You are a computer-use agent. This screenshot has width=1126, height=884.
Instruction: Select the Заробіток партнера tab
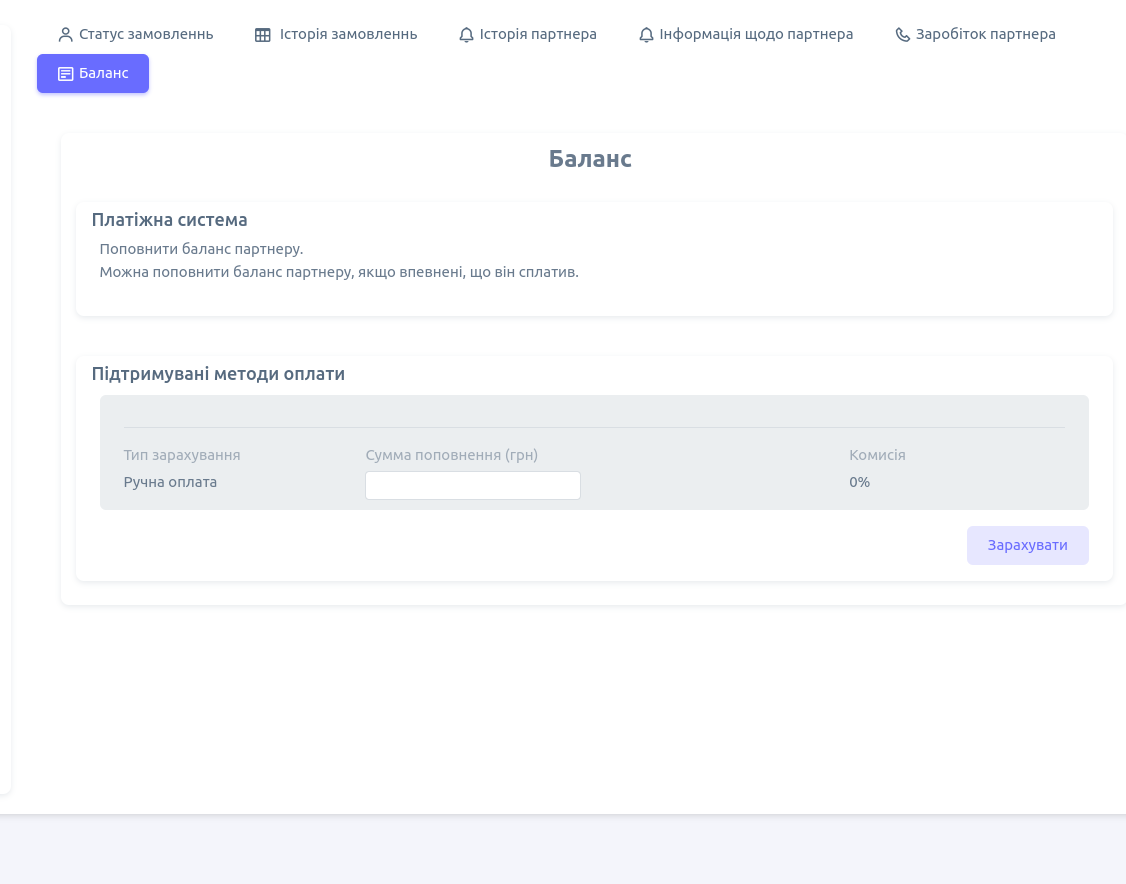tap(985, 35)
